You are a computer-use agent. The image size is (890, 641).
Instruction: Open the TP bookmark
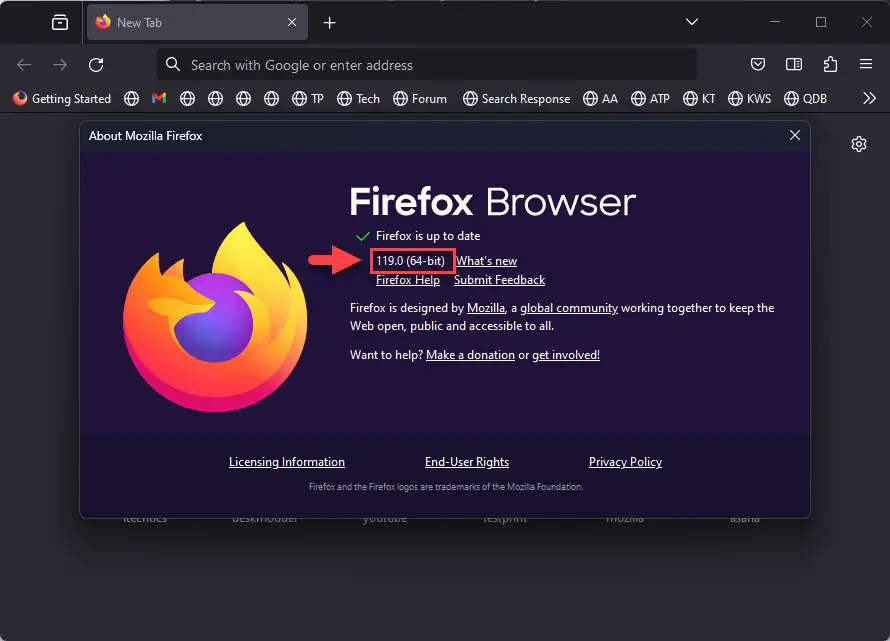[x=308, y=99]
